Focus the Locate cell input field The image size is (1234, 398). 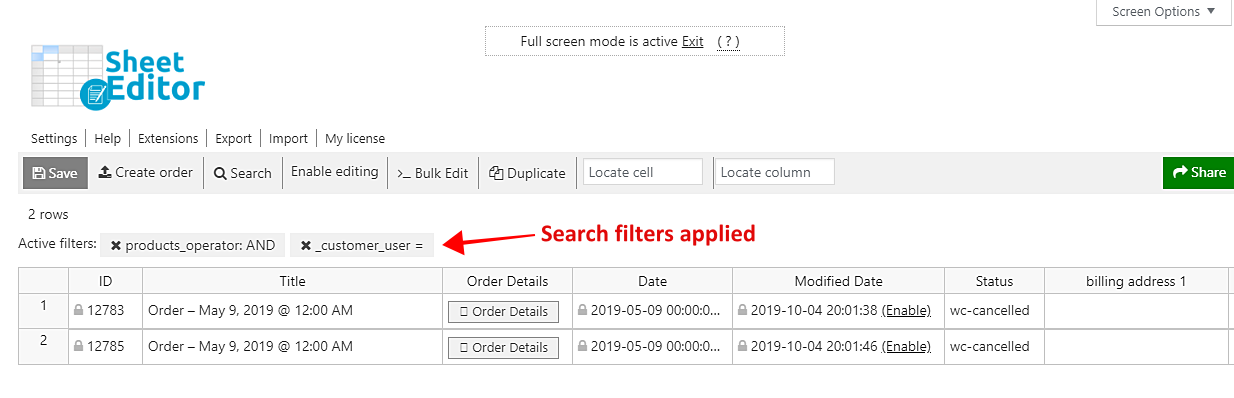tap(643, 172)
